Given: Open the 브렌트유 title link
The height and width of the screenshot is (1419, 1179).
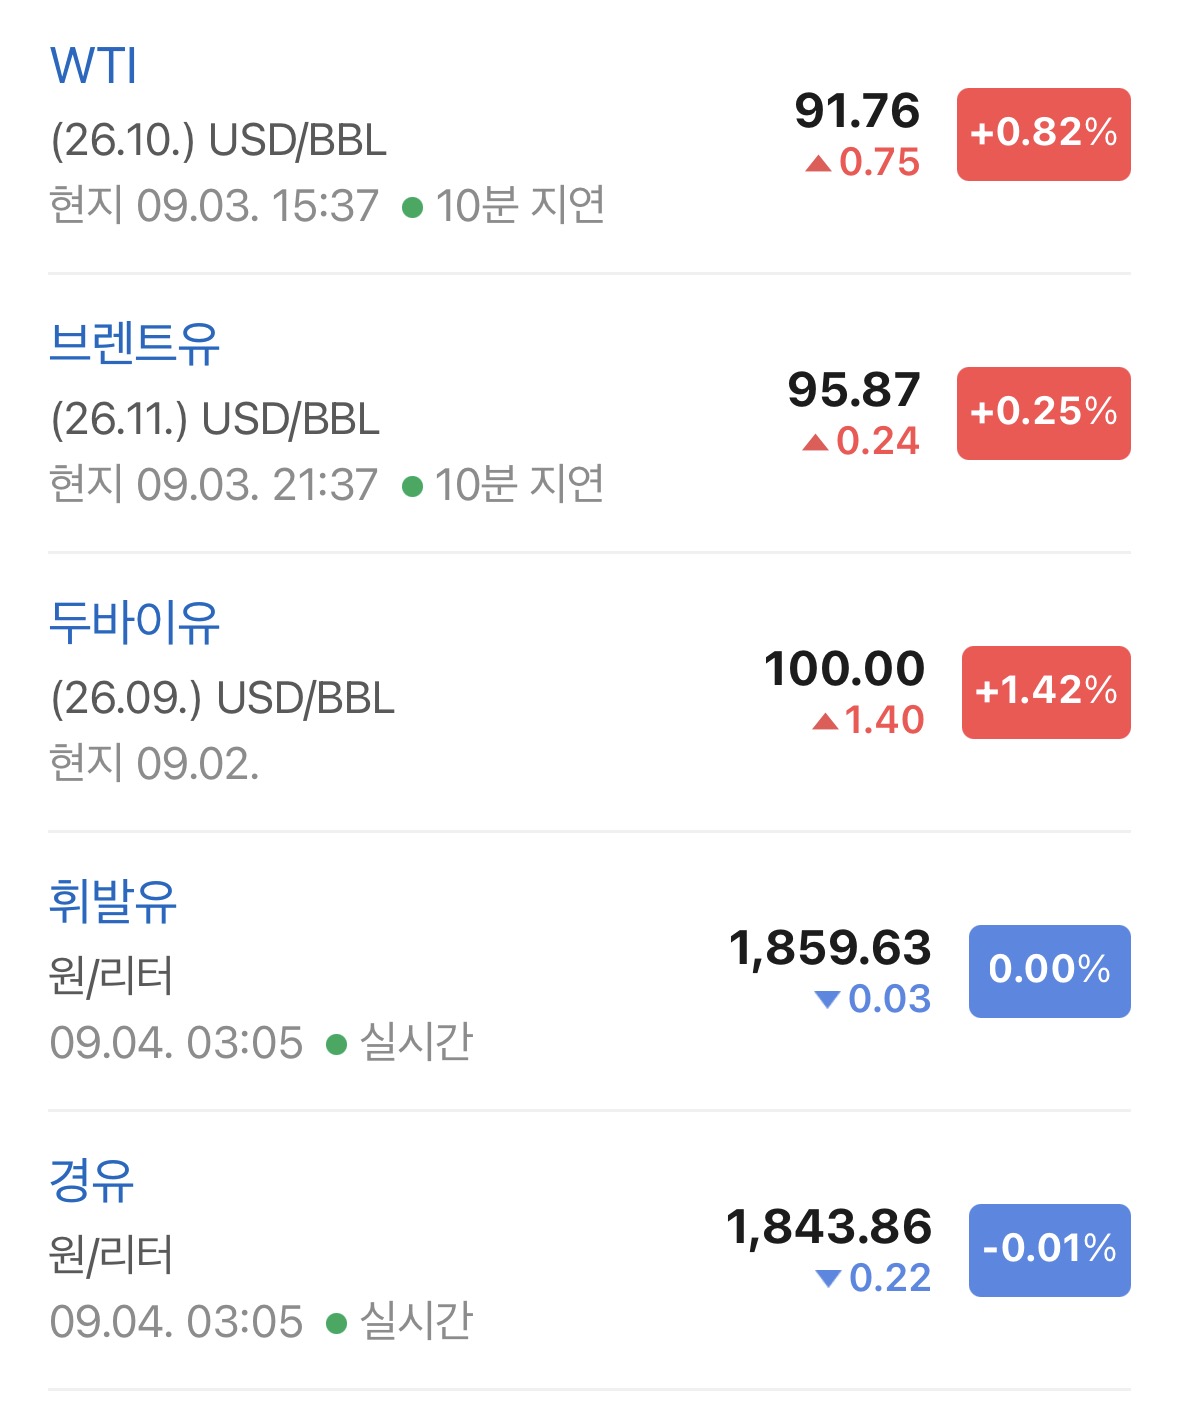Looking at the screenshot, I should pyautogui.click(x=134, y=344).
